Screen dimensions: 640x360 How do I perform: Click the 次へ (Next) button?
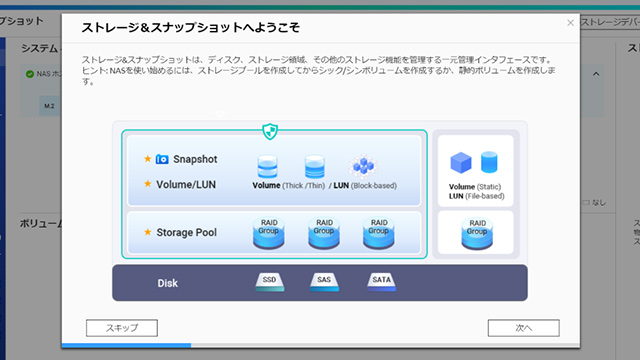[x=524, y=328]
